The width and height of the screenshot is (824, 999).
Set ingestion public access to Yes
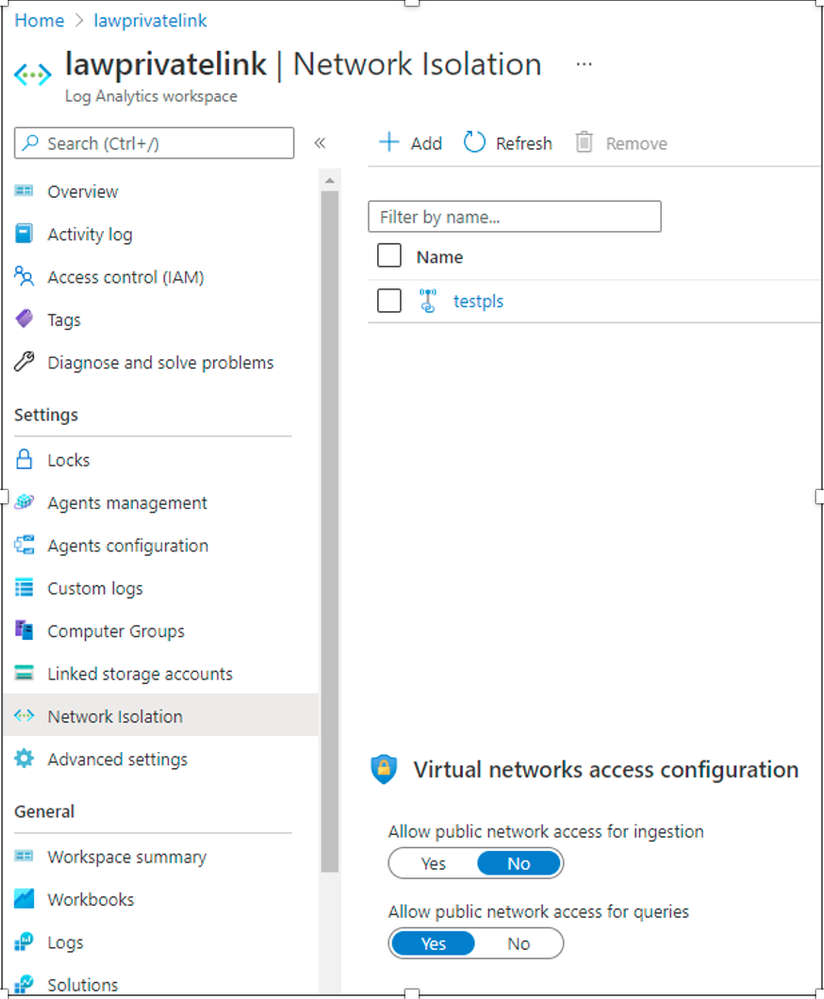tap(433, 863)
